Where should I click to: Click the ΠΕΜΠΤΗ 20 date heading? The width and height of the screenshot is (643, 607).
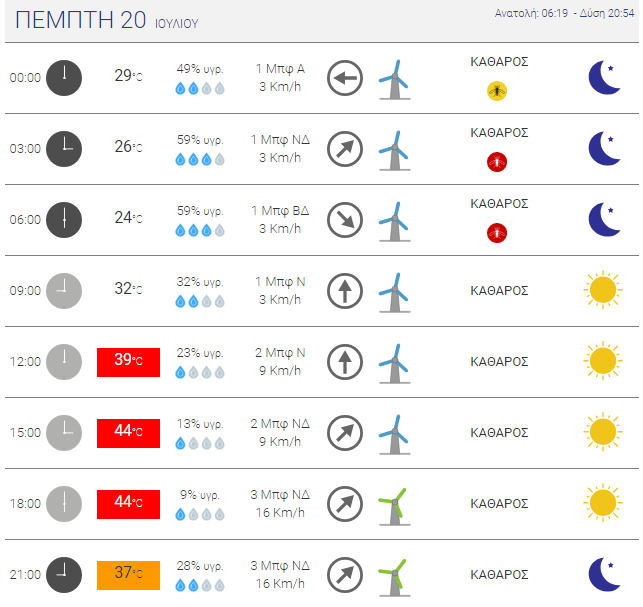point(80,20)
